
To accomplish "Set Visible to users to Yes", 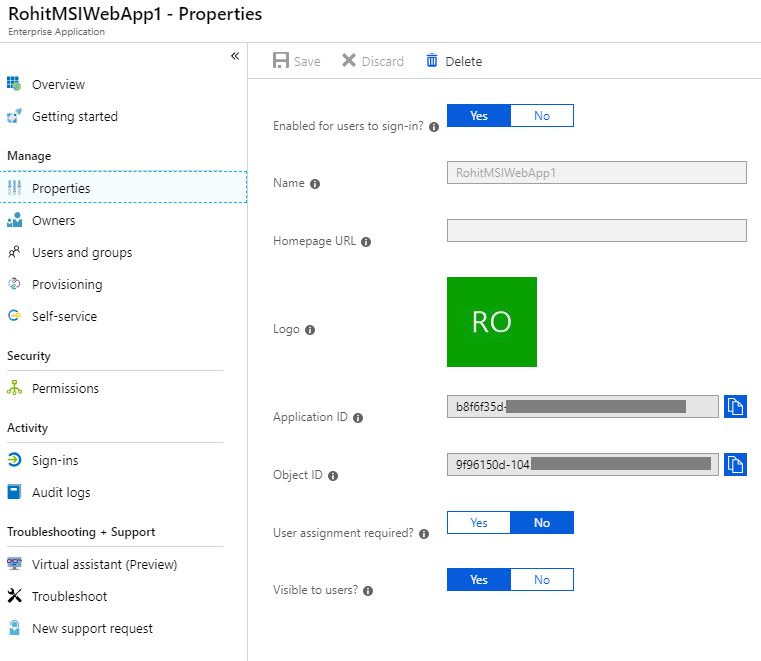I will [x=479, y=579].
